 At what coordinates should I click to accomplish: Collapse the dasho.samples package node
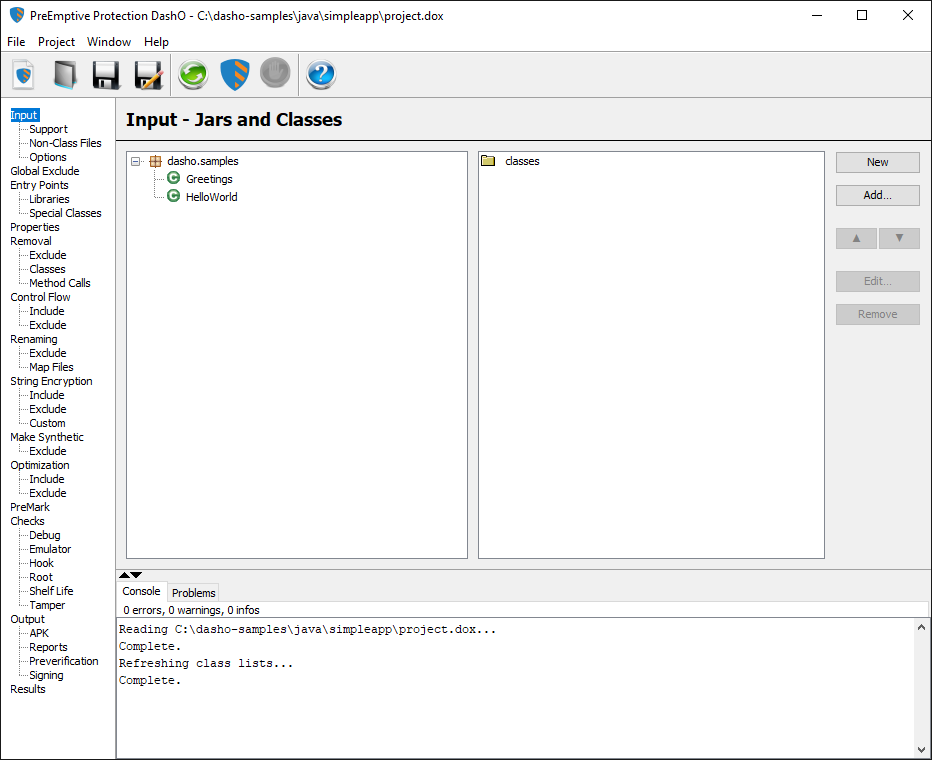(136, 161)
